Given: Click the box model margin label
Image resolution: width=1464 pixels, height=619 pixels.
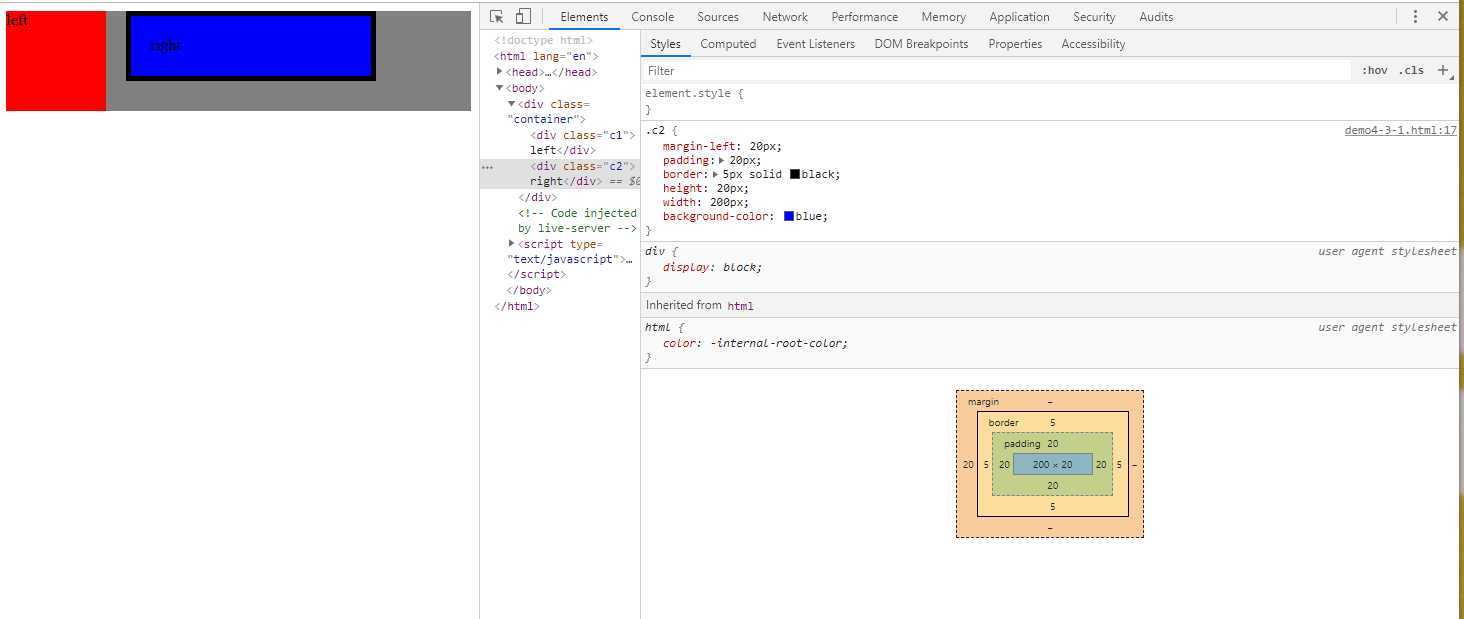Looking at the screenshot, I should 983,402.
